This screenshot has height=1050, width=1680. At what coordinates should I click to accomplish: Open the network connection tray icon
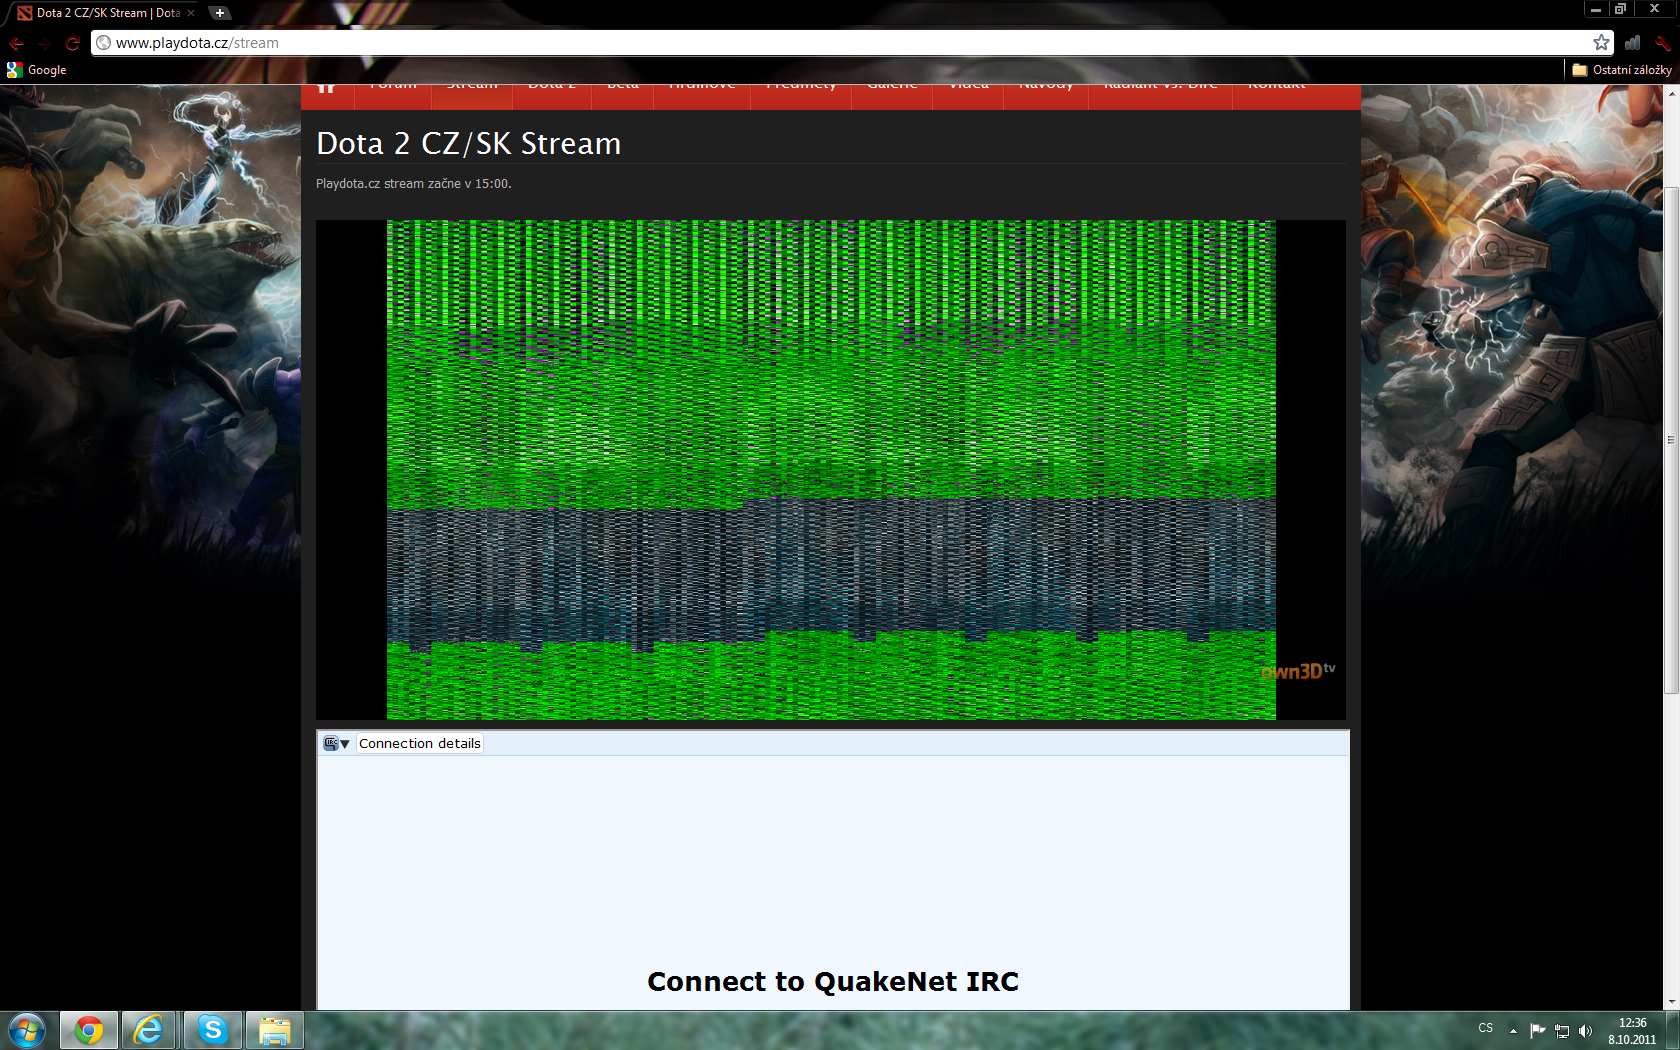(x=1562, y=1031)
